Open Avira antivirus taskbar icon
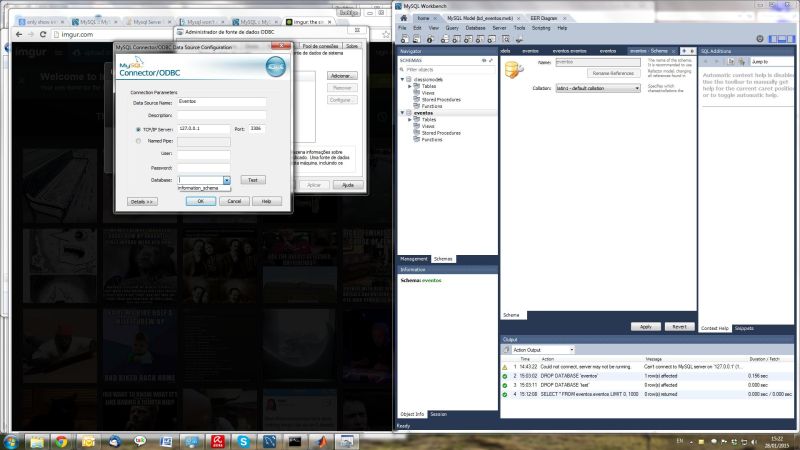This screenshot has height=450, width=800. tap(218, 441)
